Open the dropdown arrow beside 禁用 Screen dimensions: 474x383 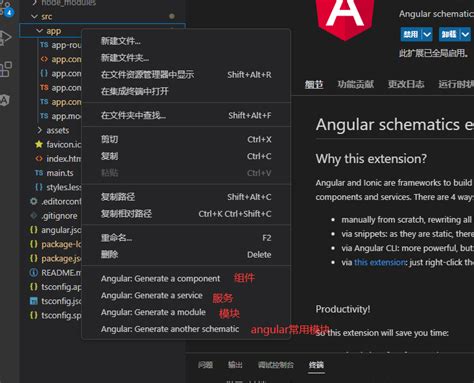click(427, 34)
